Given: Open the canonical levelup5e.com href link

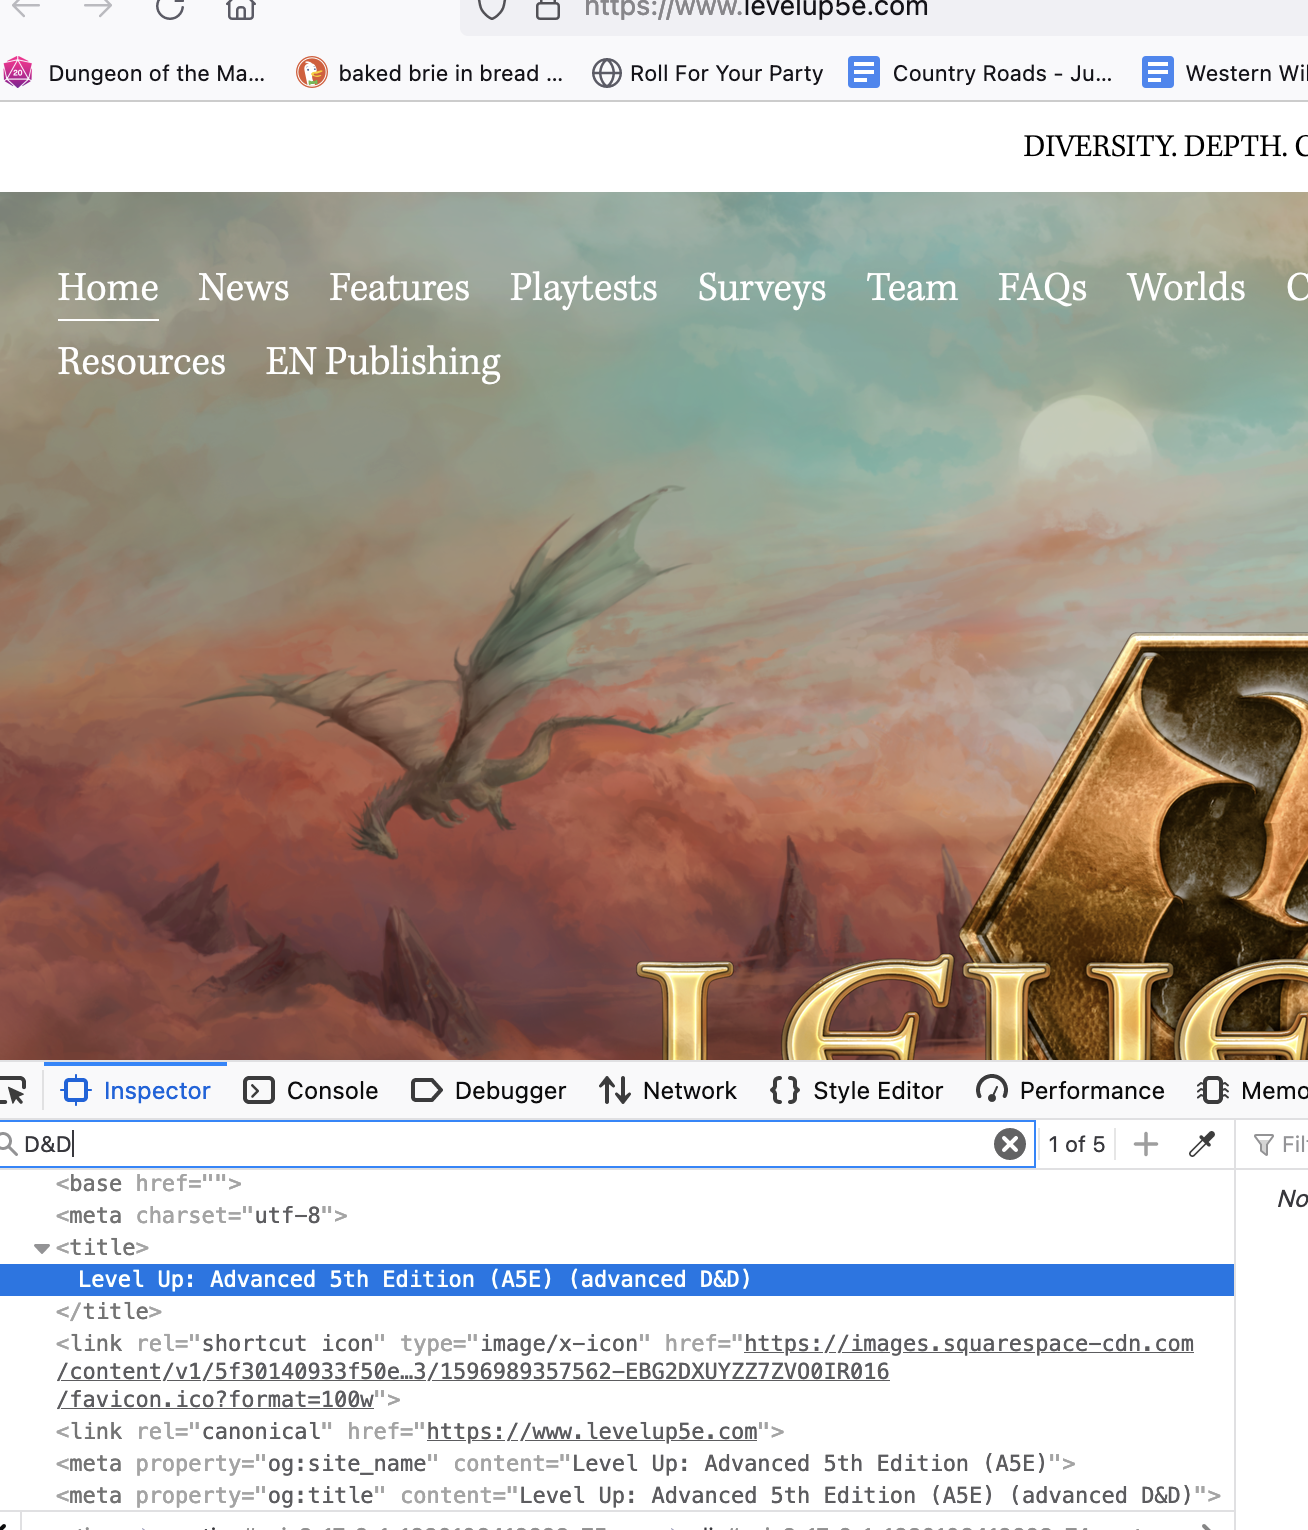Looking at the screenshot, I should [592, 1432].
